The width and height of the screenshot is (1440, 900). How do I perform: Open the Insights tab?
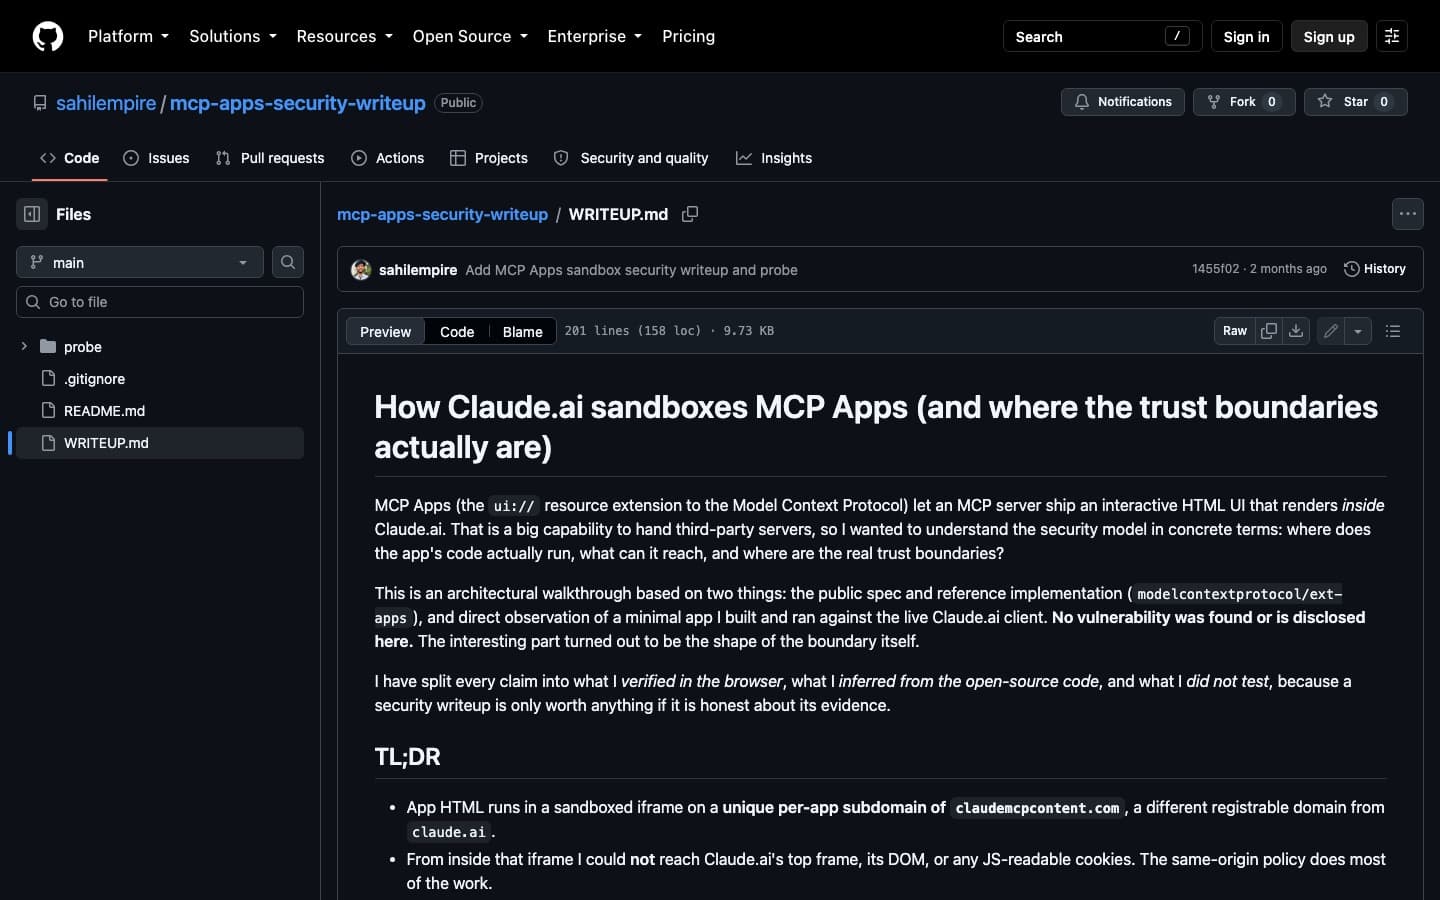(774, 158)
